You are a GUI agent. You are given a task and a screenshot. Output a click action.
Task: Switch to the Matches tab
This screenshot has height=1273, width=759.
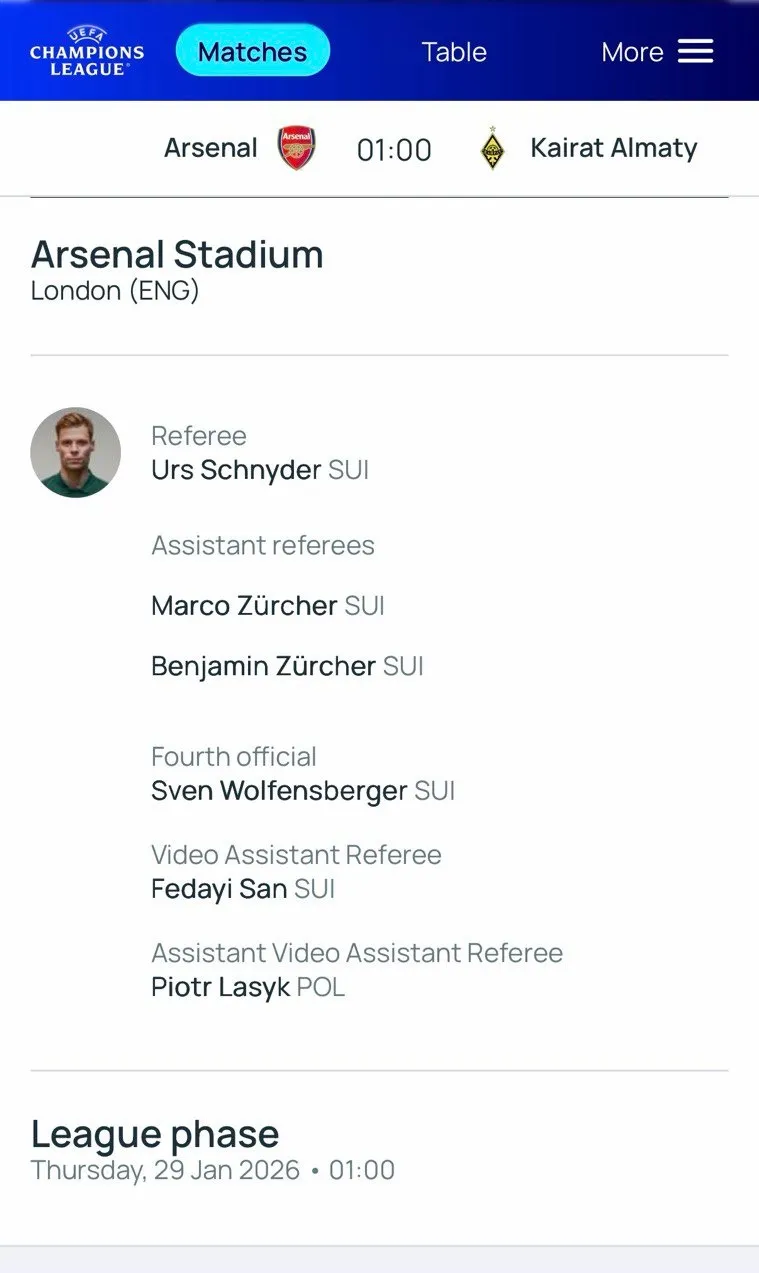click(x=252, y=52)
